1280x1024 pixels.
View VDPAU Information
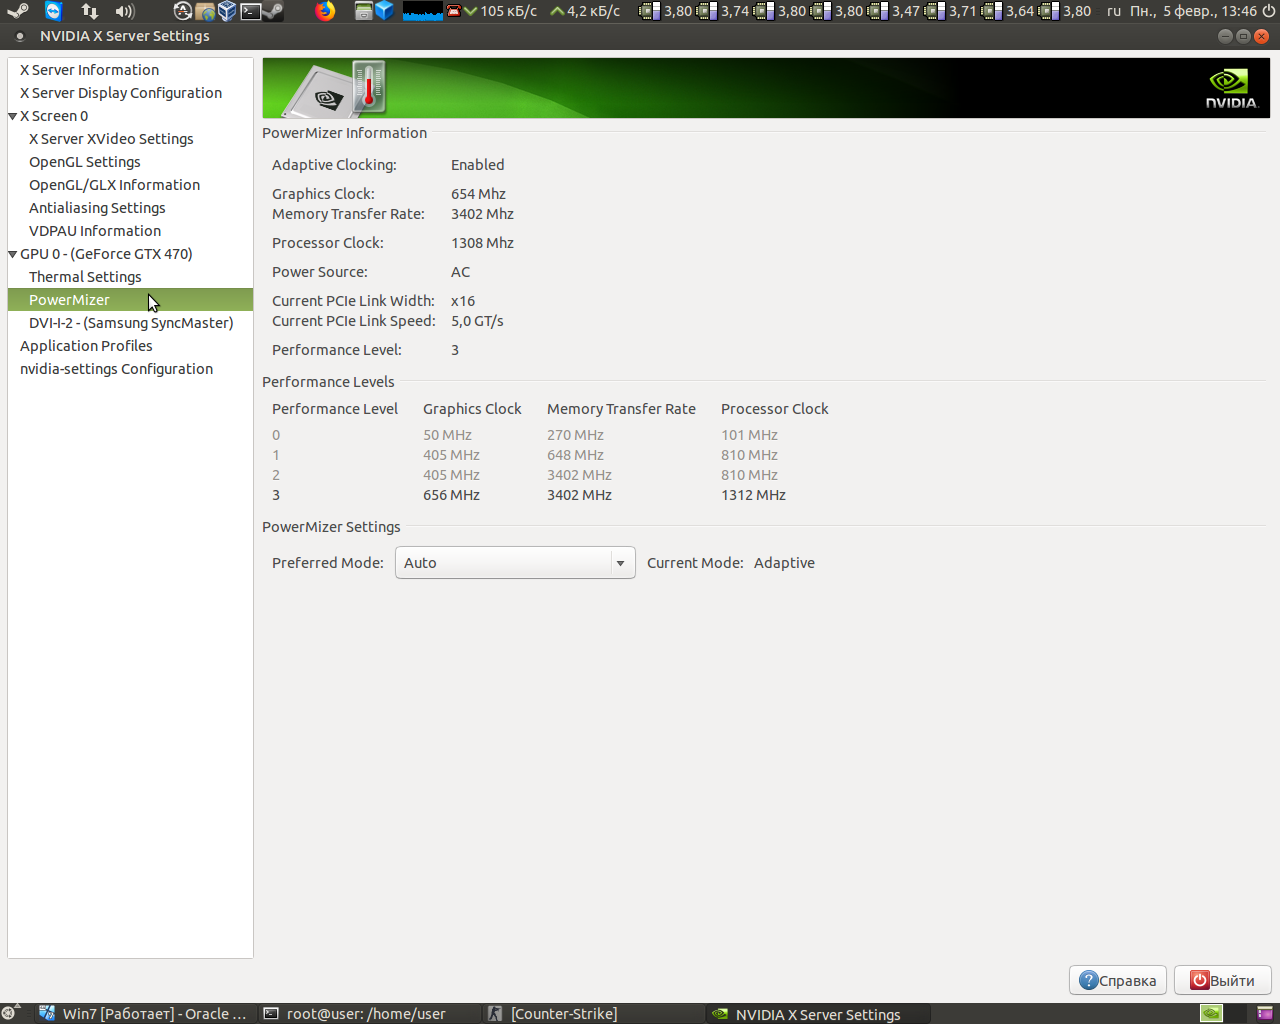tap(95, 231)
